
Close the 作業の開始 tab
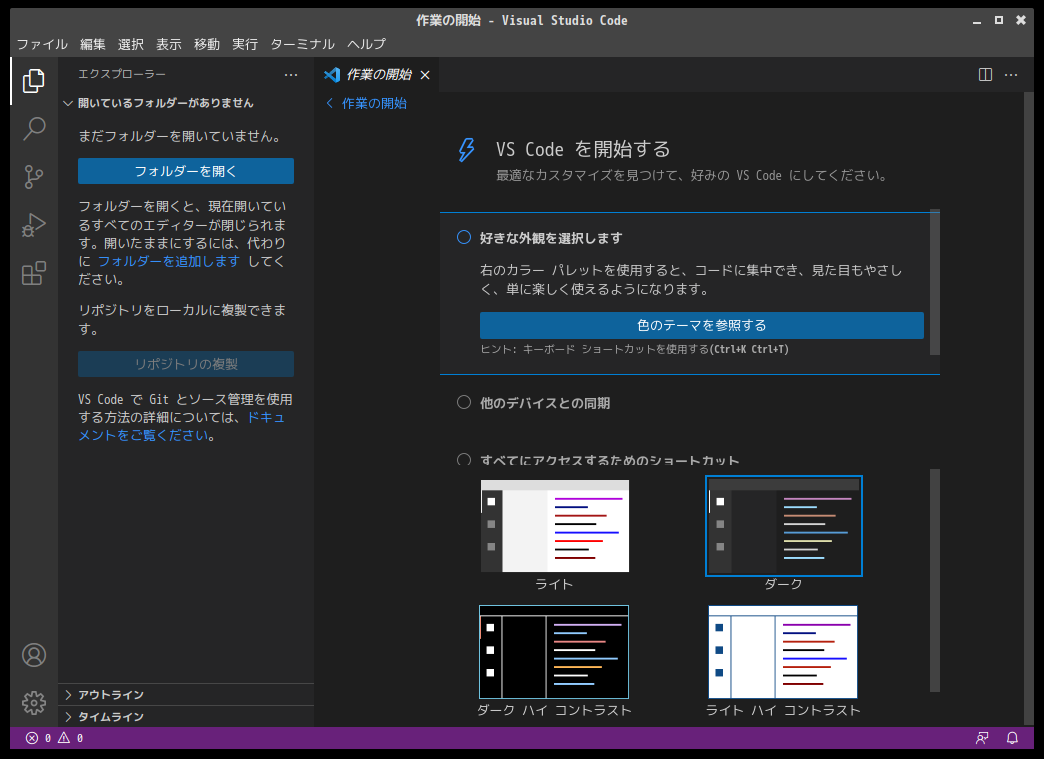coord(425,75)
